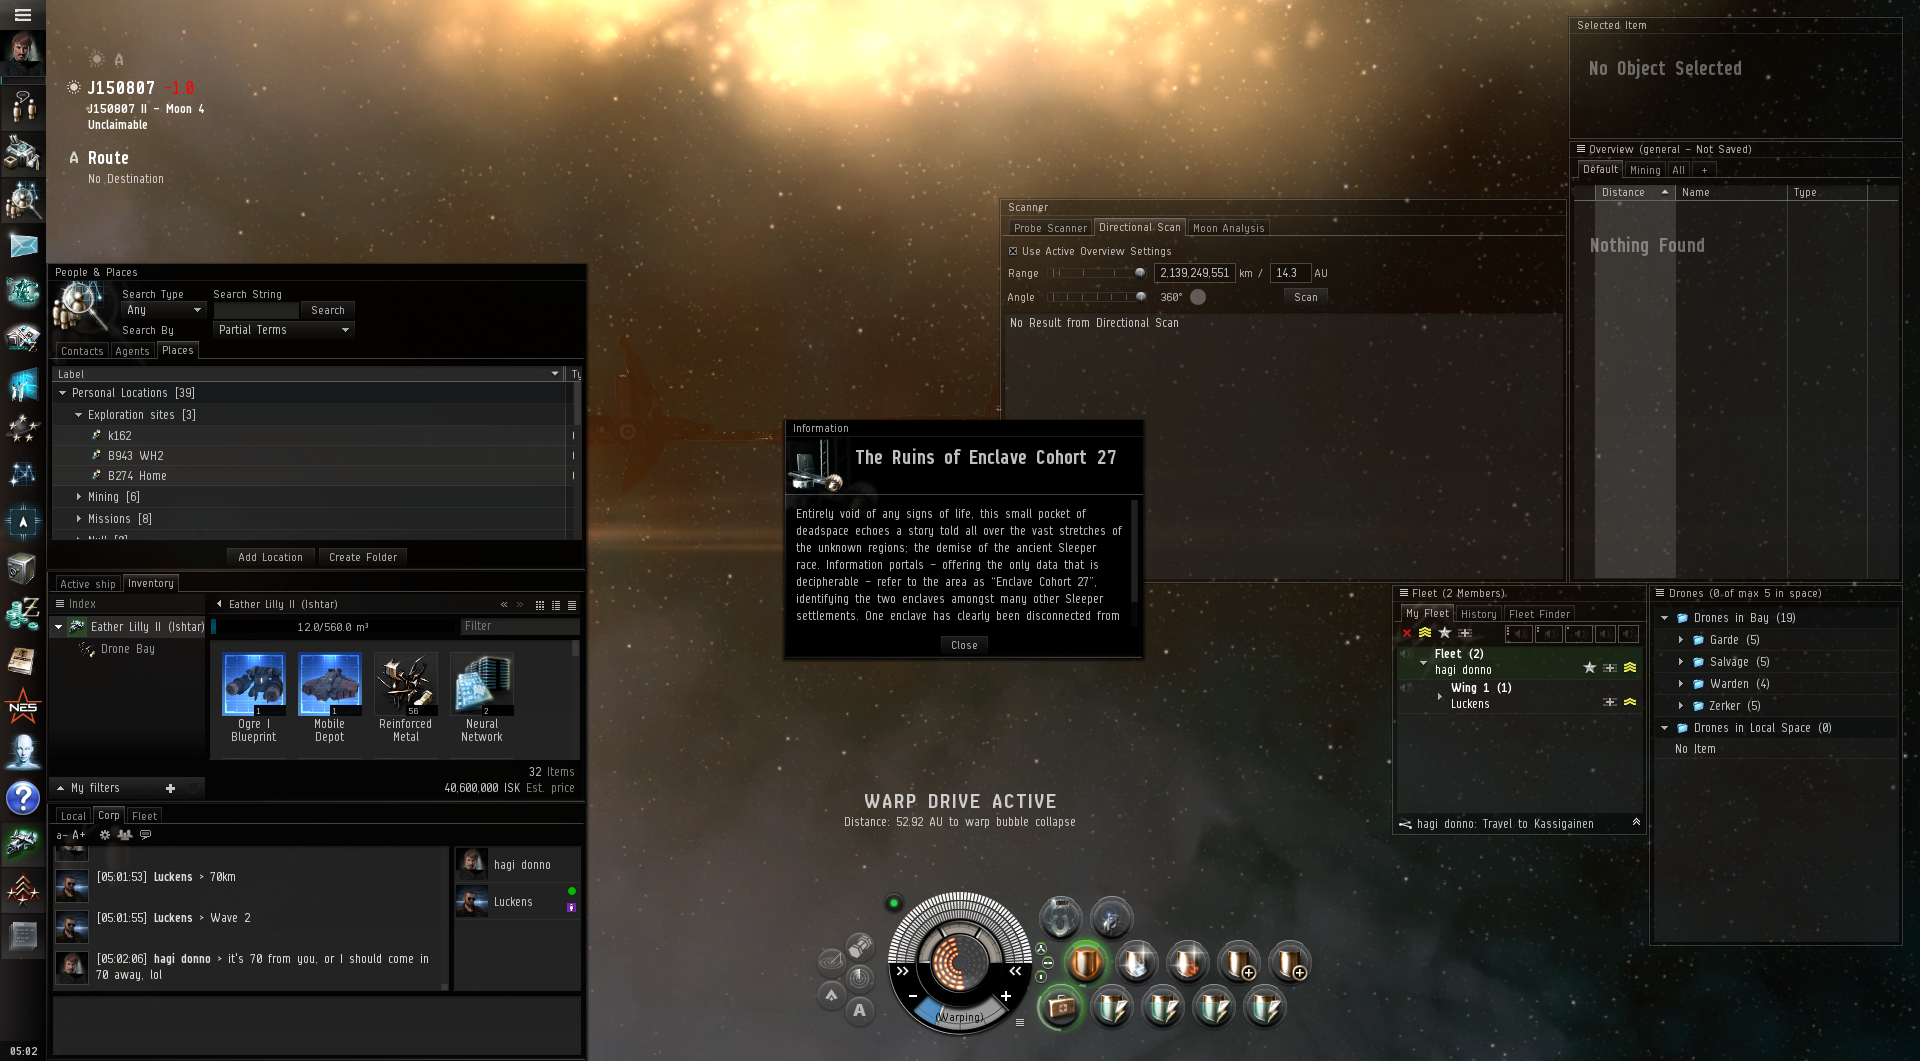Expand the Missions folder in Places

pyautogui.click(x=80, y=519)
